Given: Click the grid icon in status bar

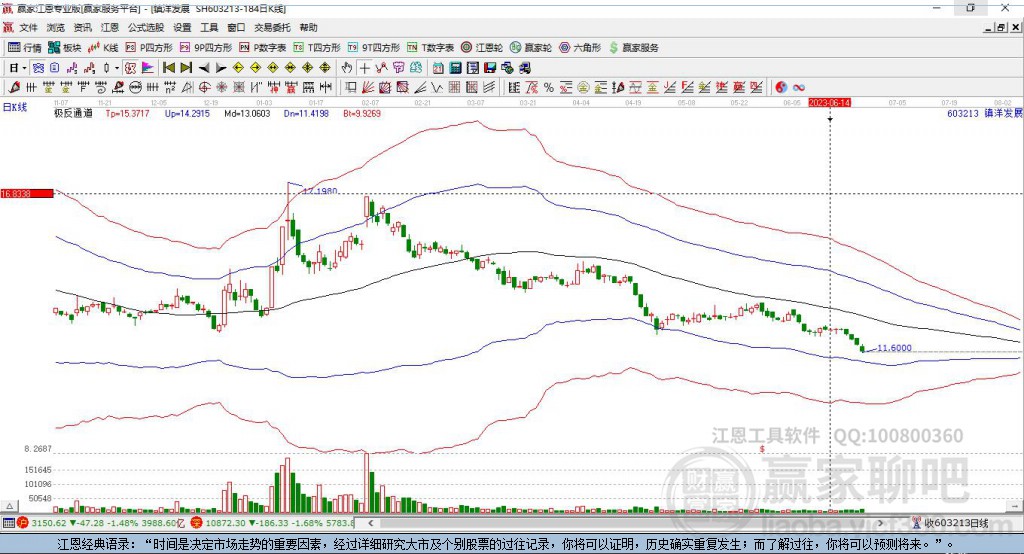Looking at the screenshot, I should click(x=8, y=523).
